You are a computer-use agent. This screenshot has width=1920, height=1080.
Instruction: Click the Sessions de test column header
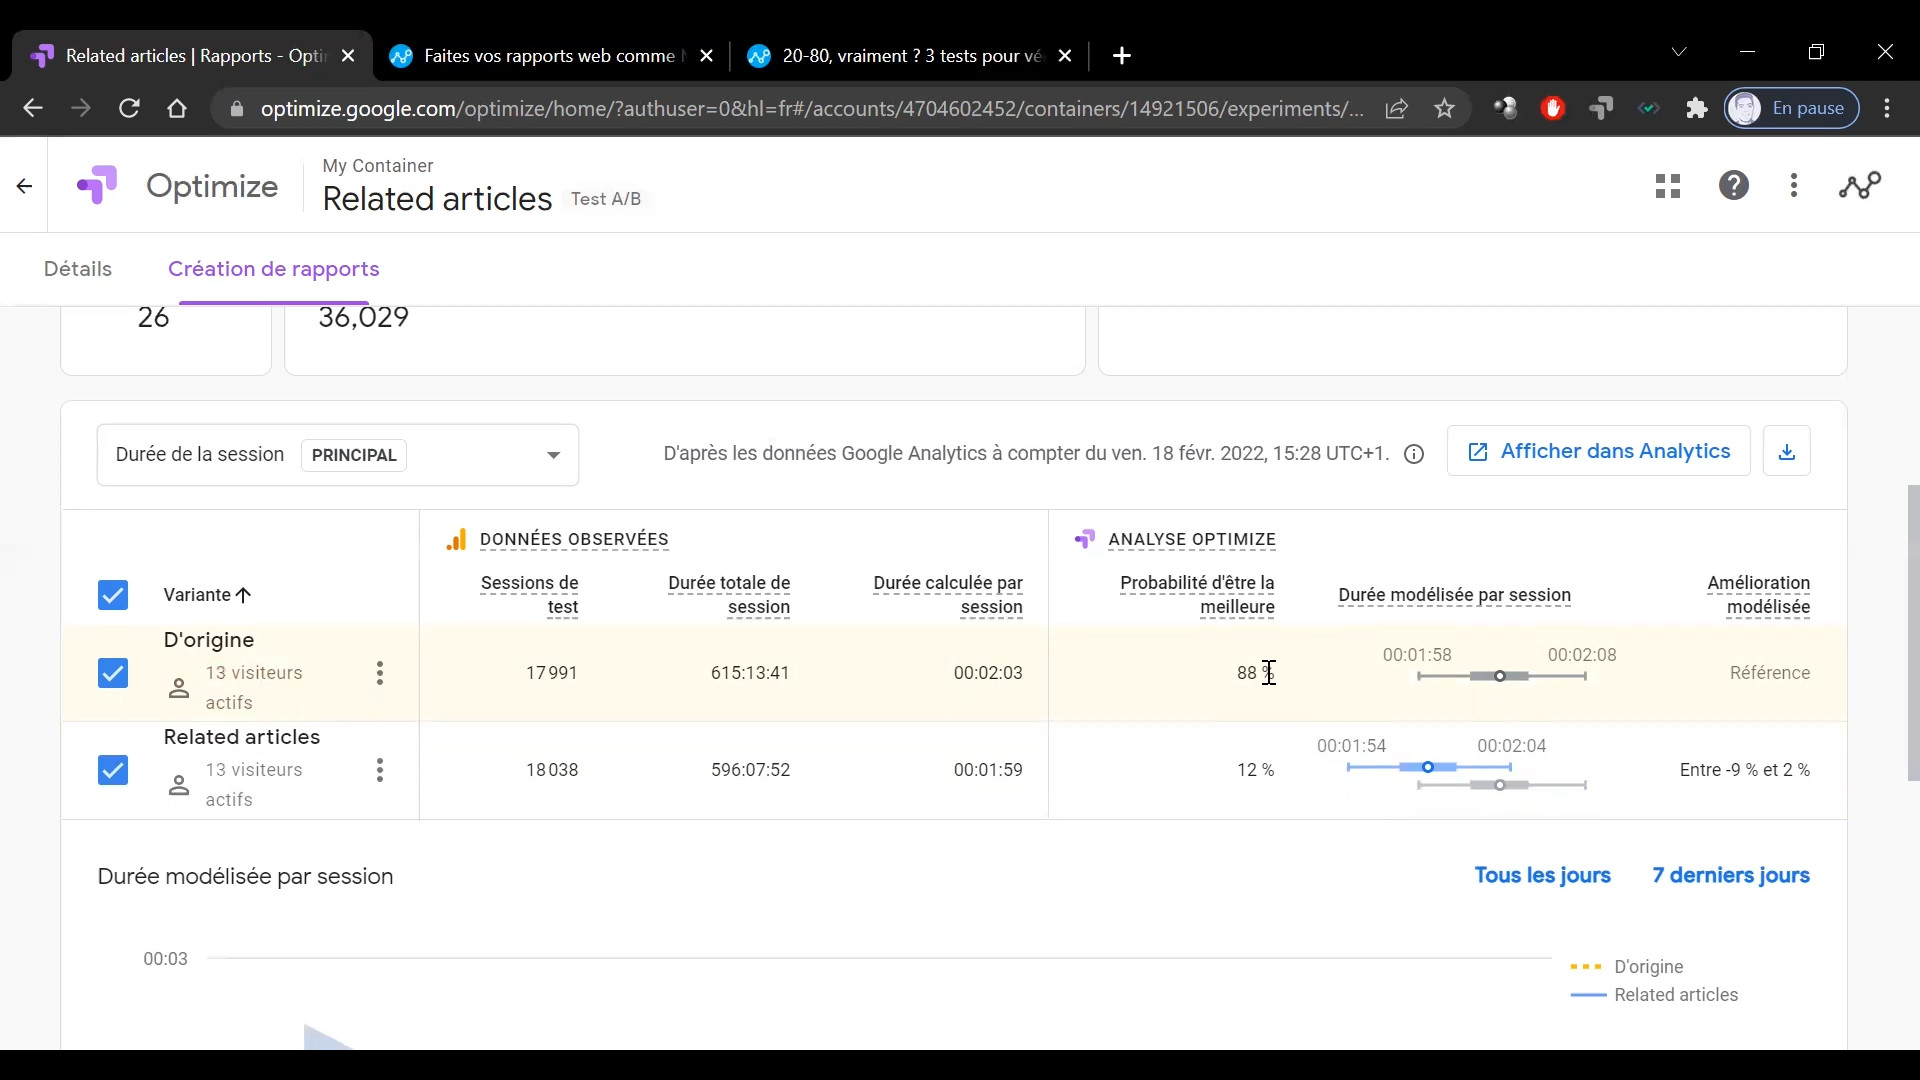click(x=530, y=595)
